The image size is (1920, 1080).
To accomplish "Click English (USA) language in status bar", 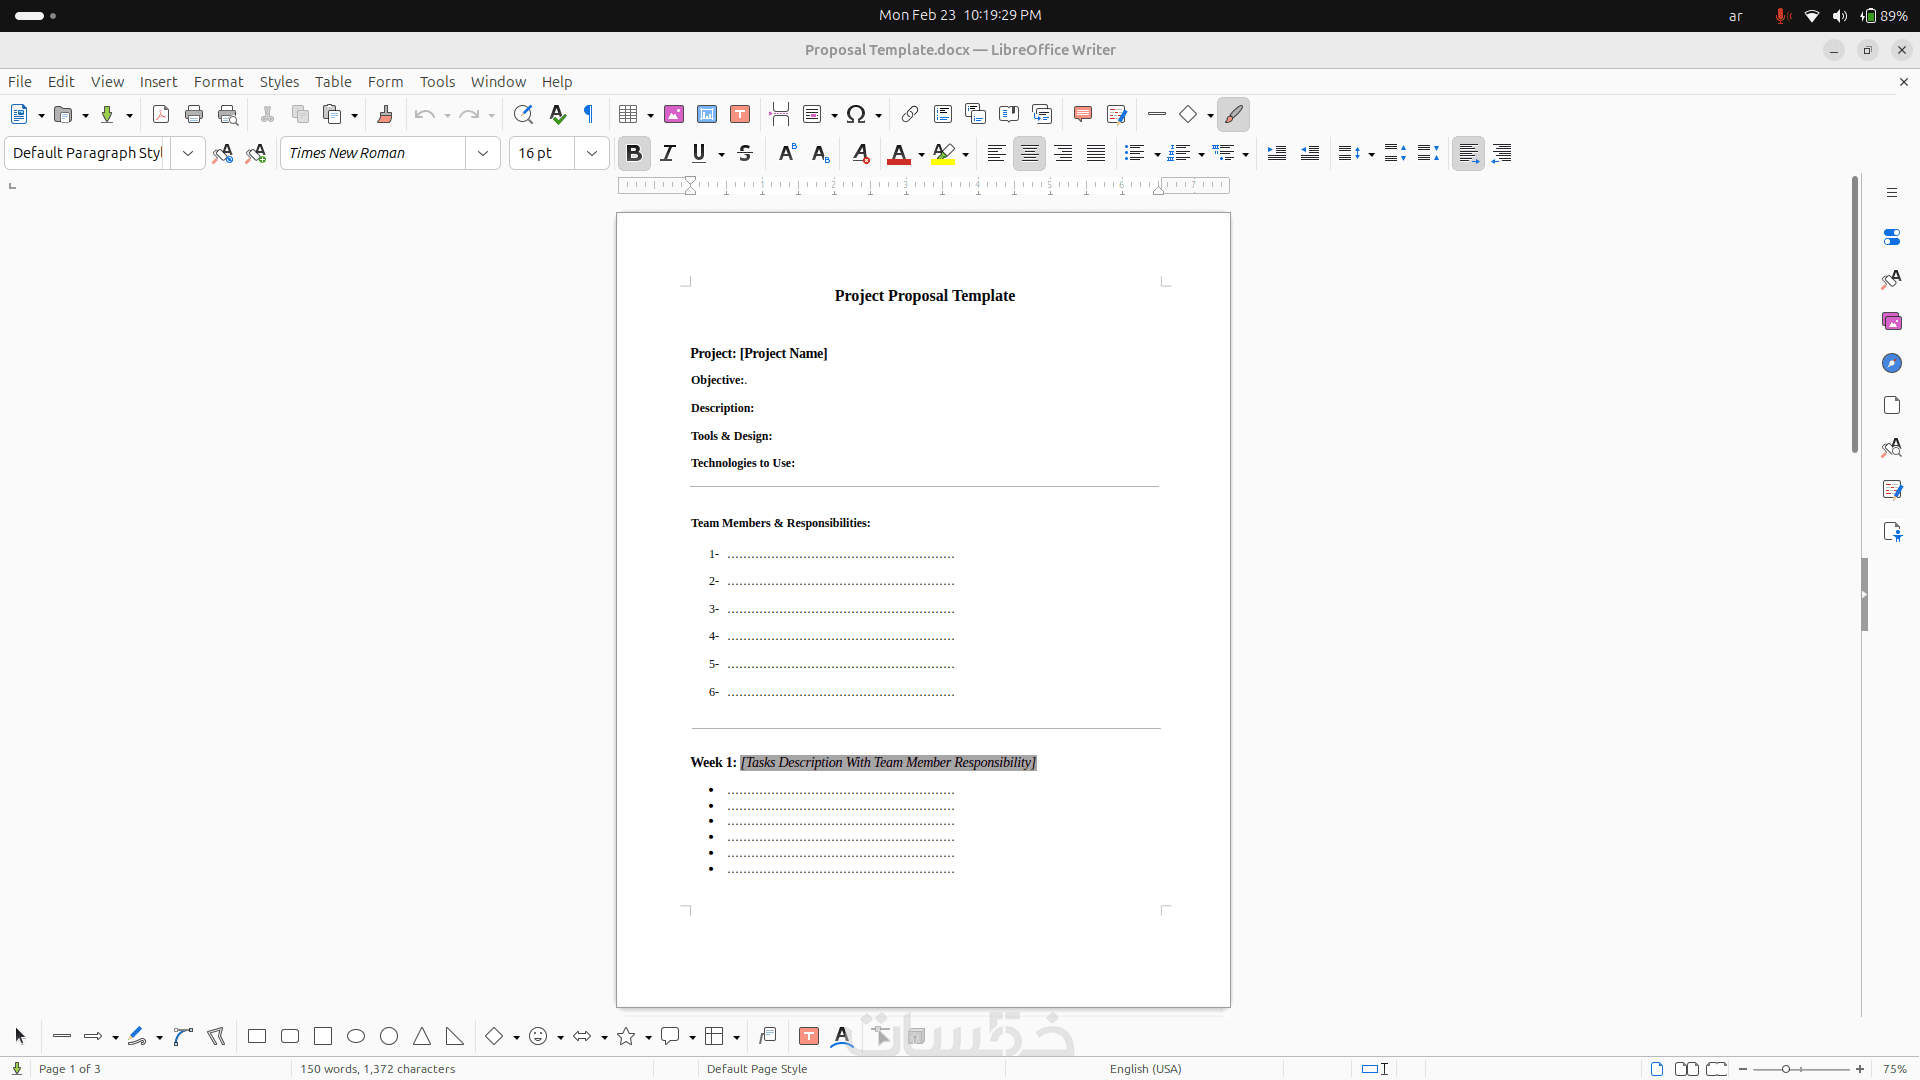I will coord(1145,1069).
